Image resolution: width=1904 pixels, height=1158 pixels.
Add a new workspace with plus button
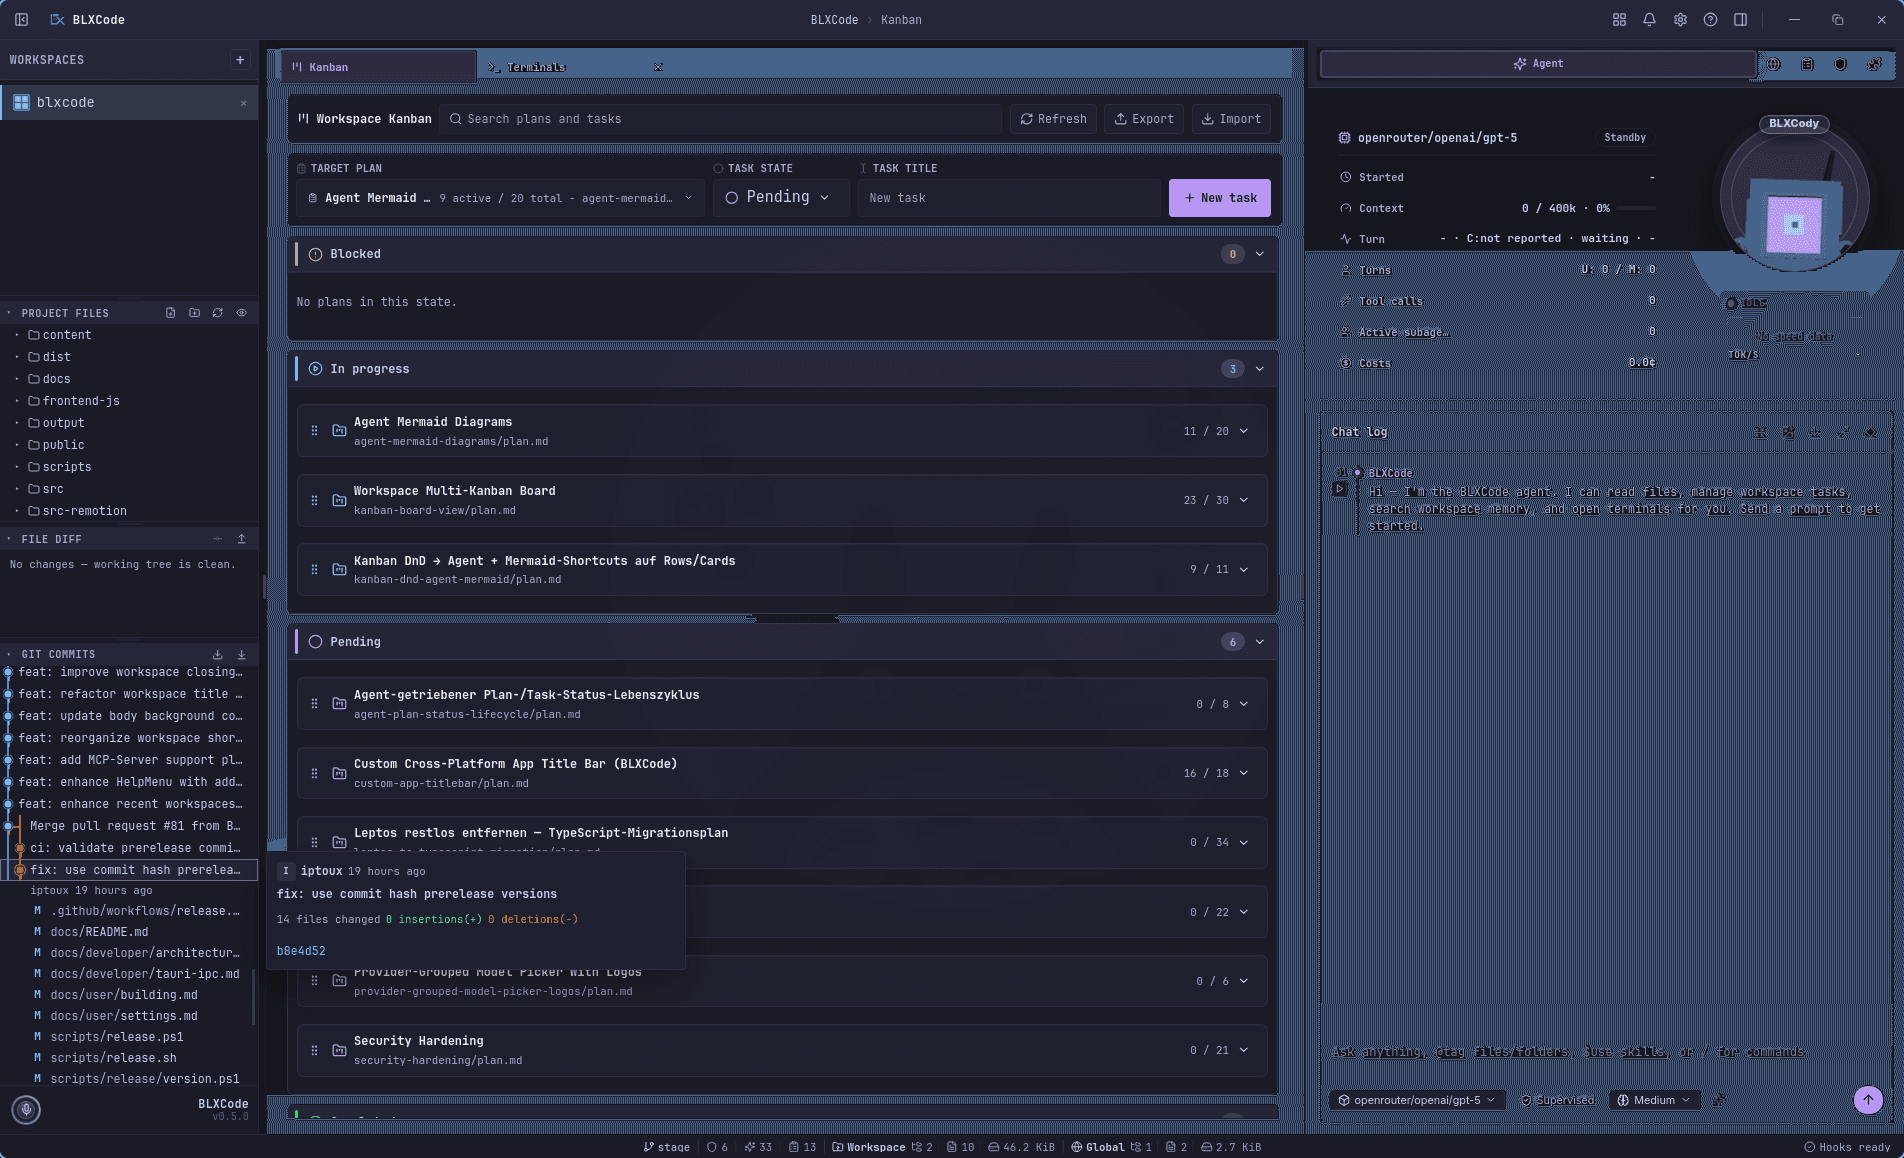click(240, 60)
